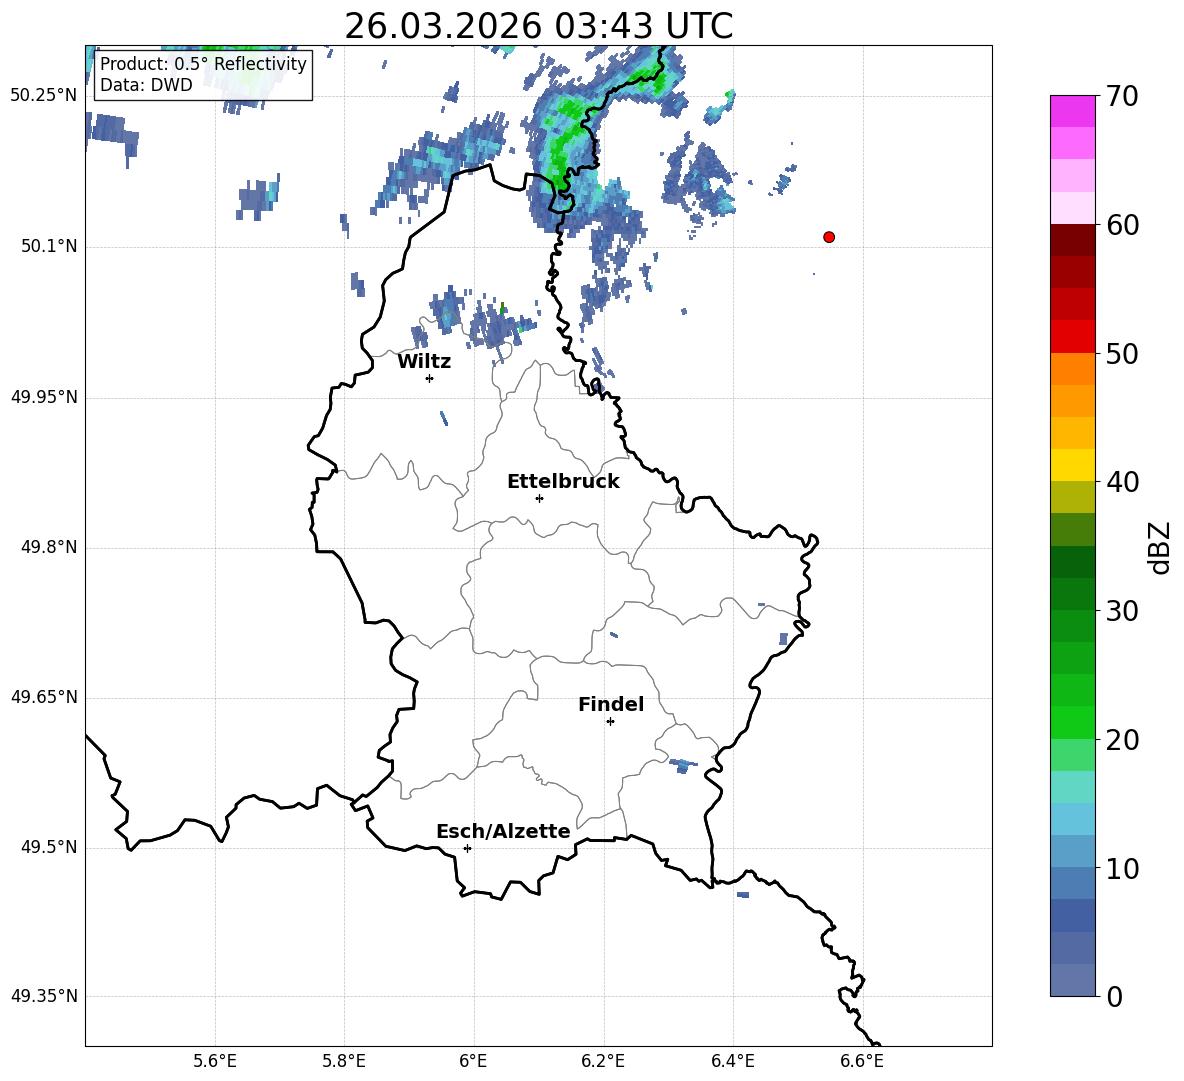The height and width of the screenshot is (1081, 1184).
Task: Click the dark red colorbar swatch just below 60
Action: [1073, 240]
